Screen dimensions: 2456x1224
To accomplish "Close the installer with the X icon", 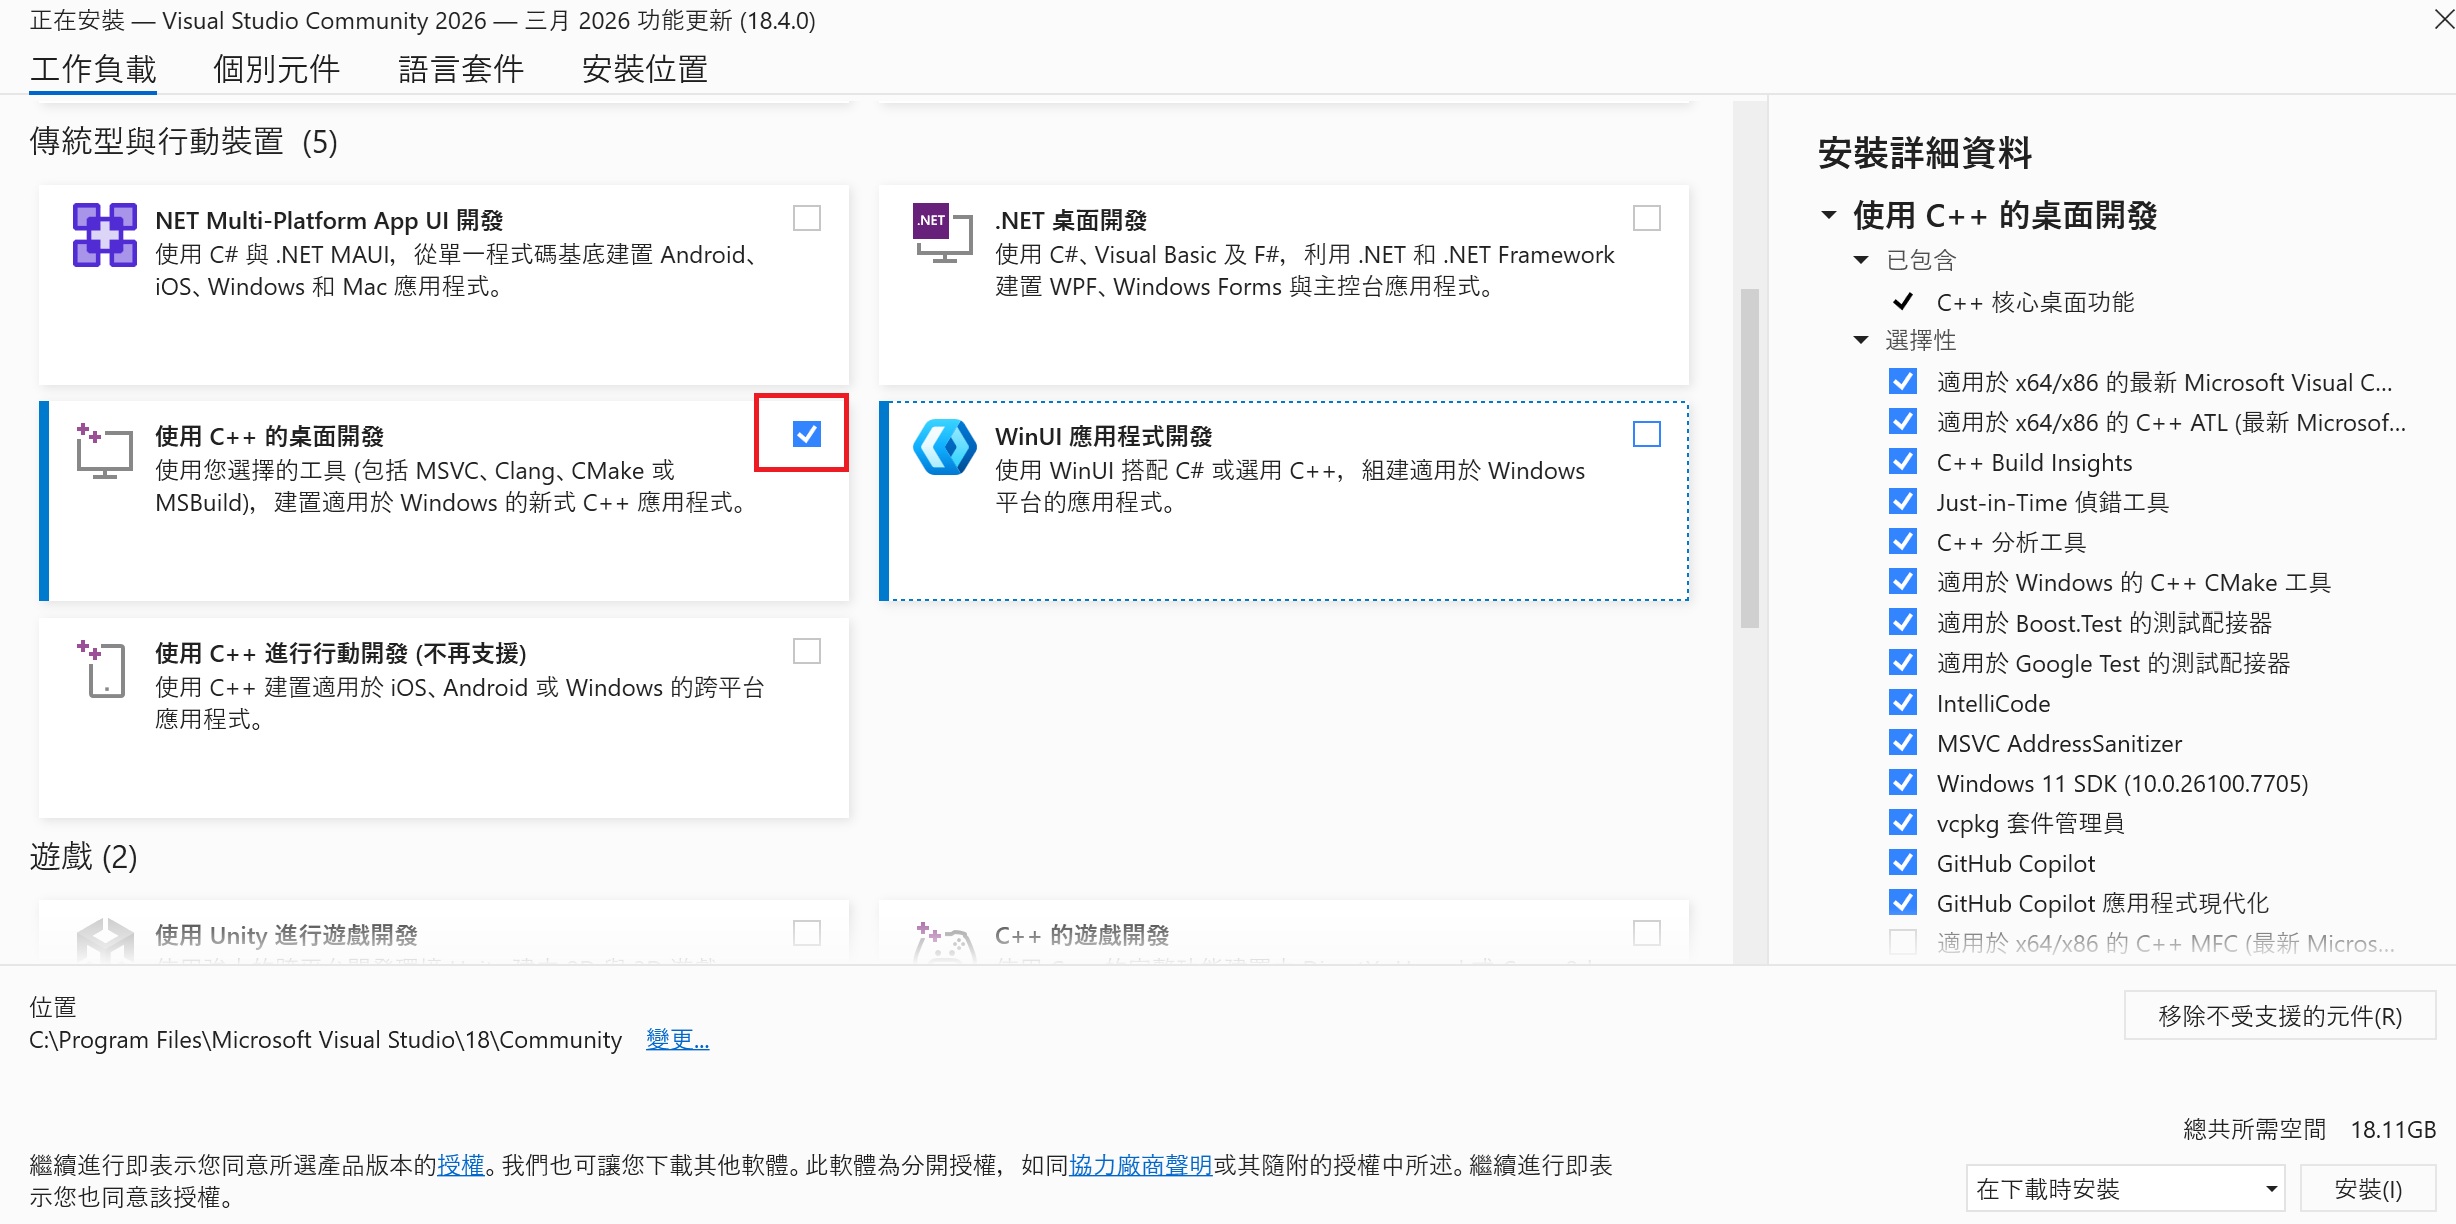I will coord(2443,19).
